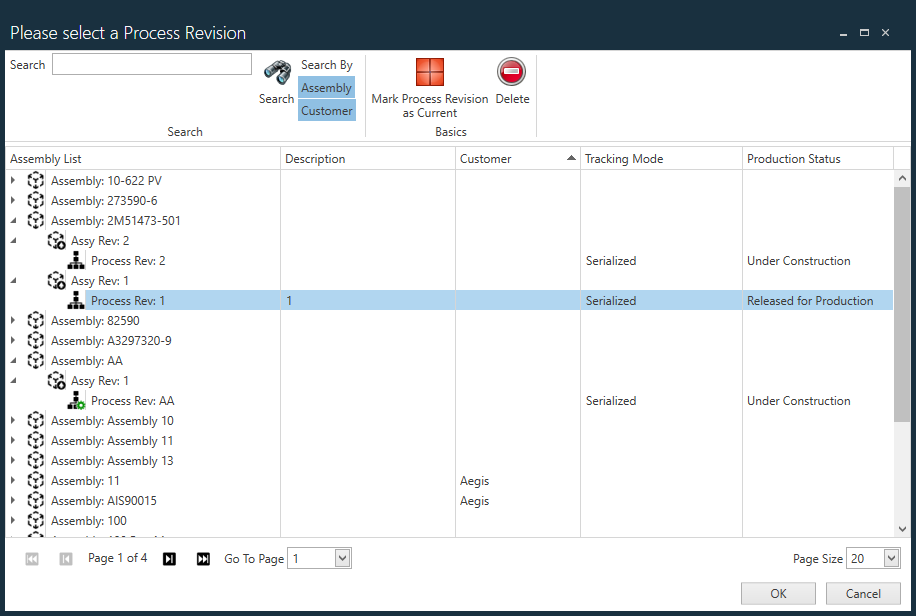This screenshot has height=616, width=916.
Task: Click the OK button
Action: (778, 593)
